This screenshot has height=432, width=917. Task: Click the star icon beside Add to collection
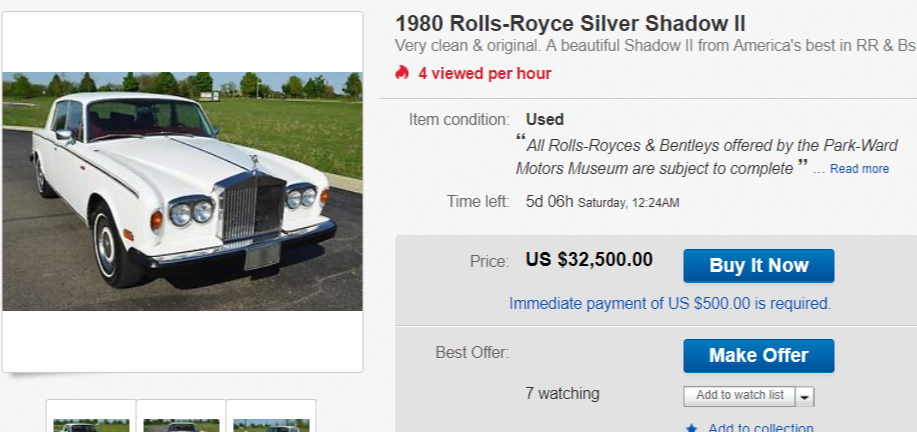(x=691, y=428)
